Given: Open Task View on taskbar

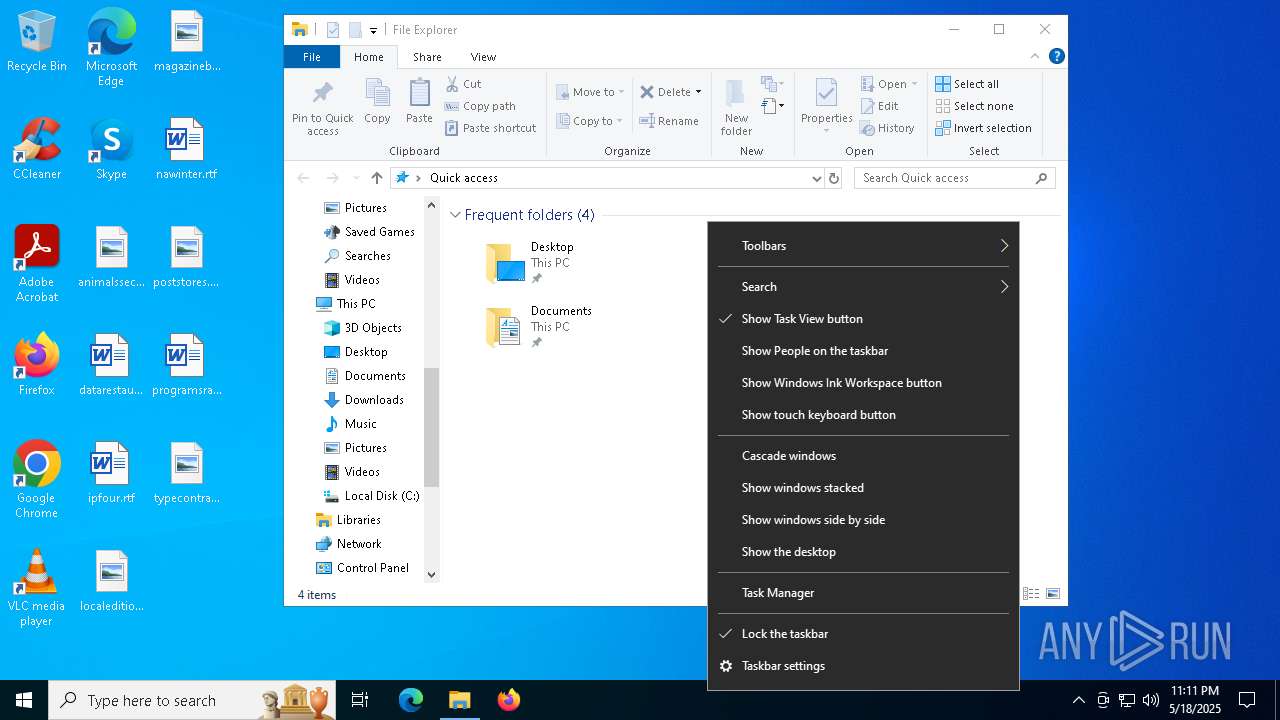Looking at the screenshot, I should pos(360,700).
